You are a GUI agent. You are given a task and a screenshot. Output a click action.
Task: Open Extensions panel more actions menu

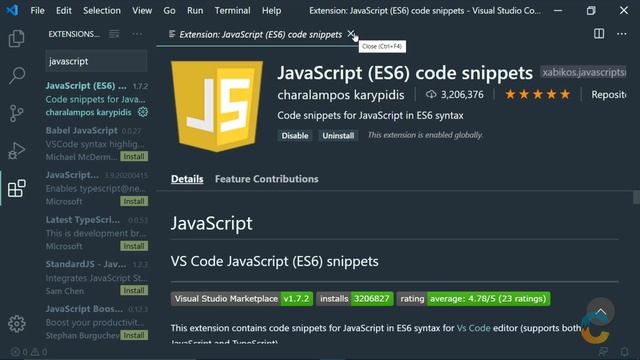(x=137, y=34)
